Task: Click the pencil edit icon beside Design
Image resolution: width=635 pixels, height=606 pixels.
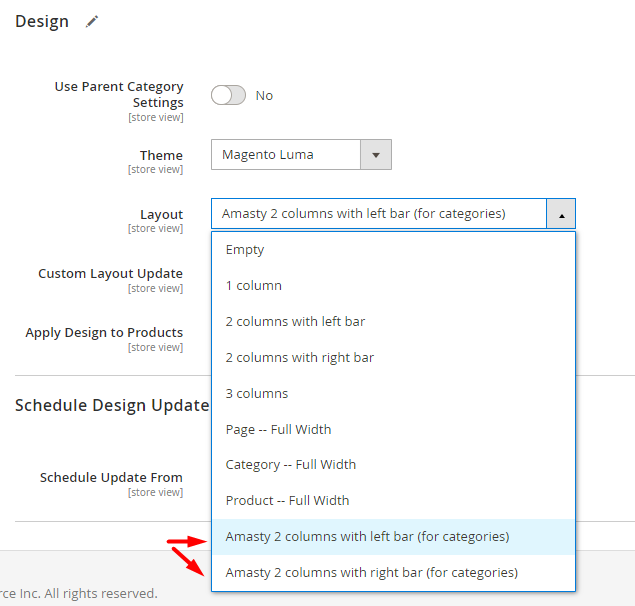Action: [x=92, y=21]
